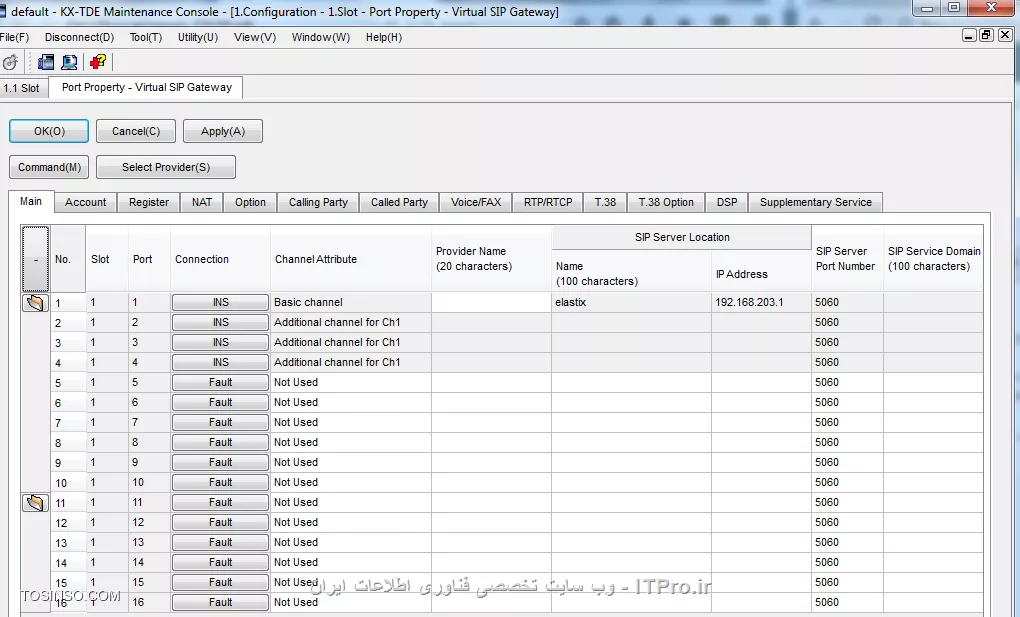Click the Channel Attribute column header
The width and height of the screenshot is (1020, 617).
(x=351, y=259)
